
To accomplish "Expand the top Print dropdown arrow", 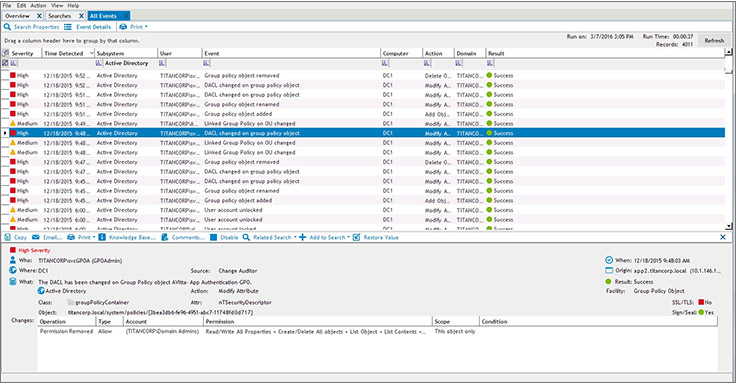I will [x=146, y=27].
